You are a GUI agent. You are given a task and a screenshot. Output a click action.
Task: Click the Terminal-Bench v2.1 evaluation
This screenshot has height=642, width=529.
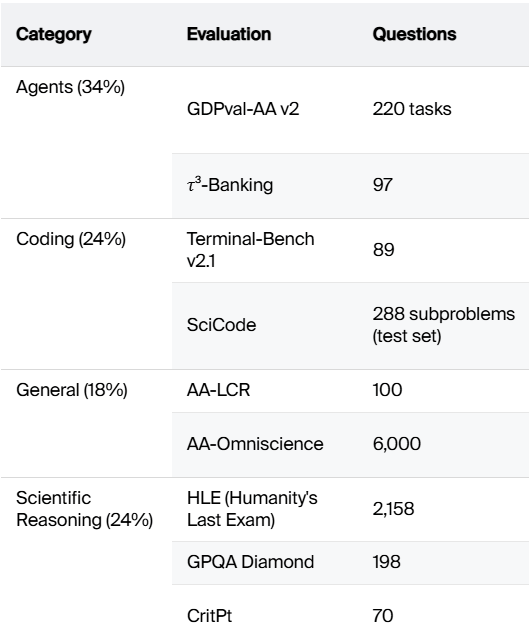click(250, 250)
